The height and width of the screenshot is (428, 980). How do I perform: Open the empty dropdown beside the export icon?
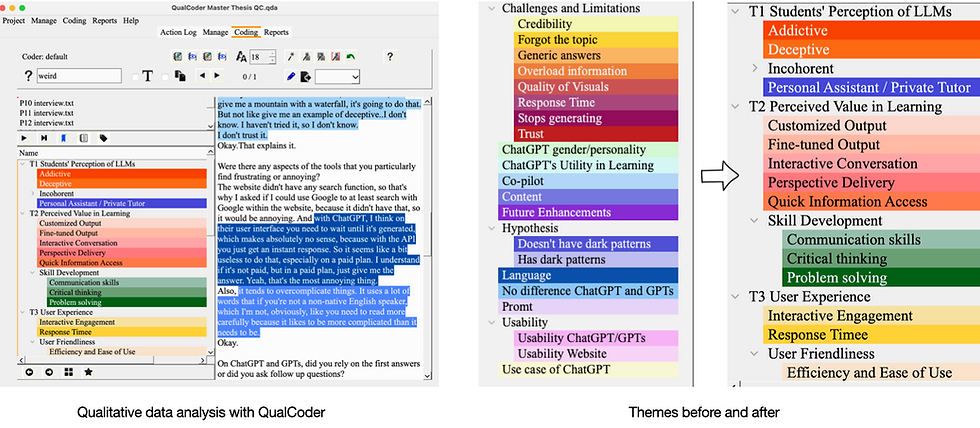pyautogui.click(x=338, y=76)
